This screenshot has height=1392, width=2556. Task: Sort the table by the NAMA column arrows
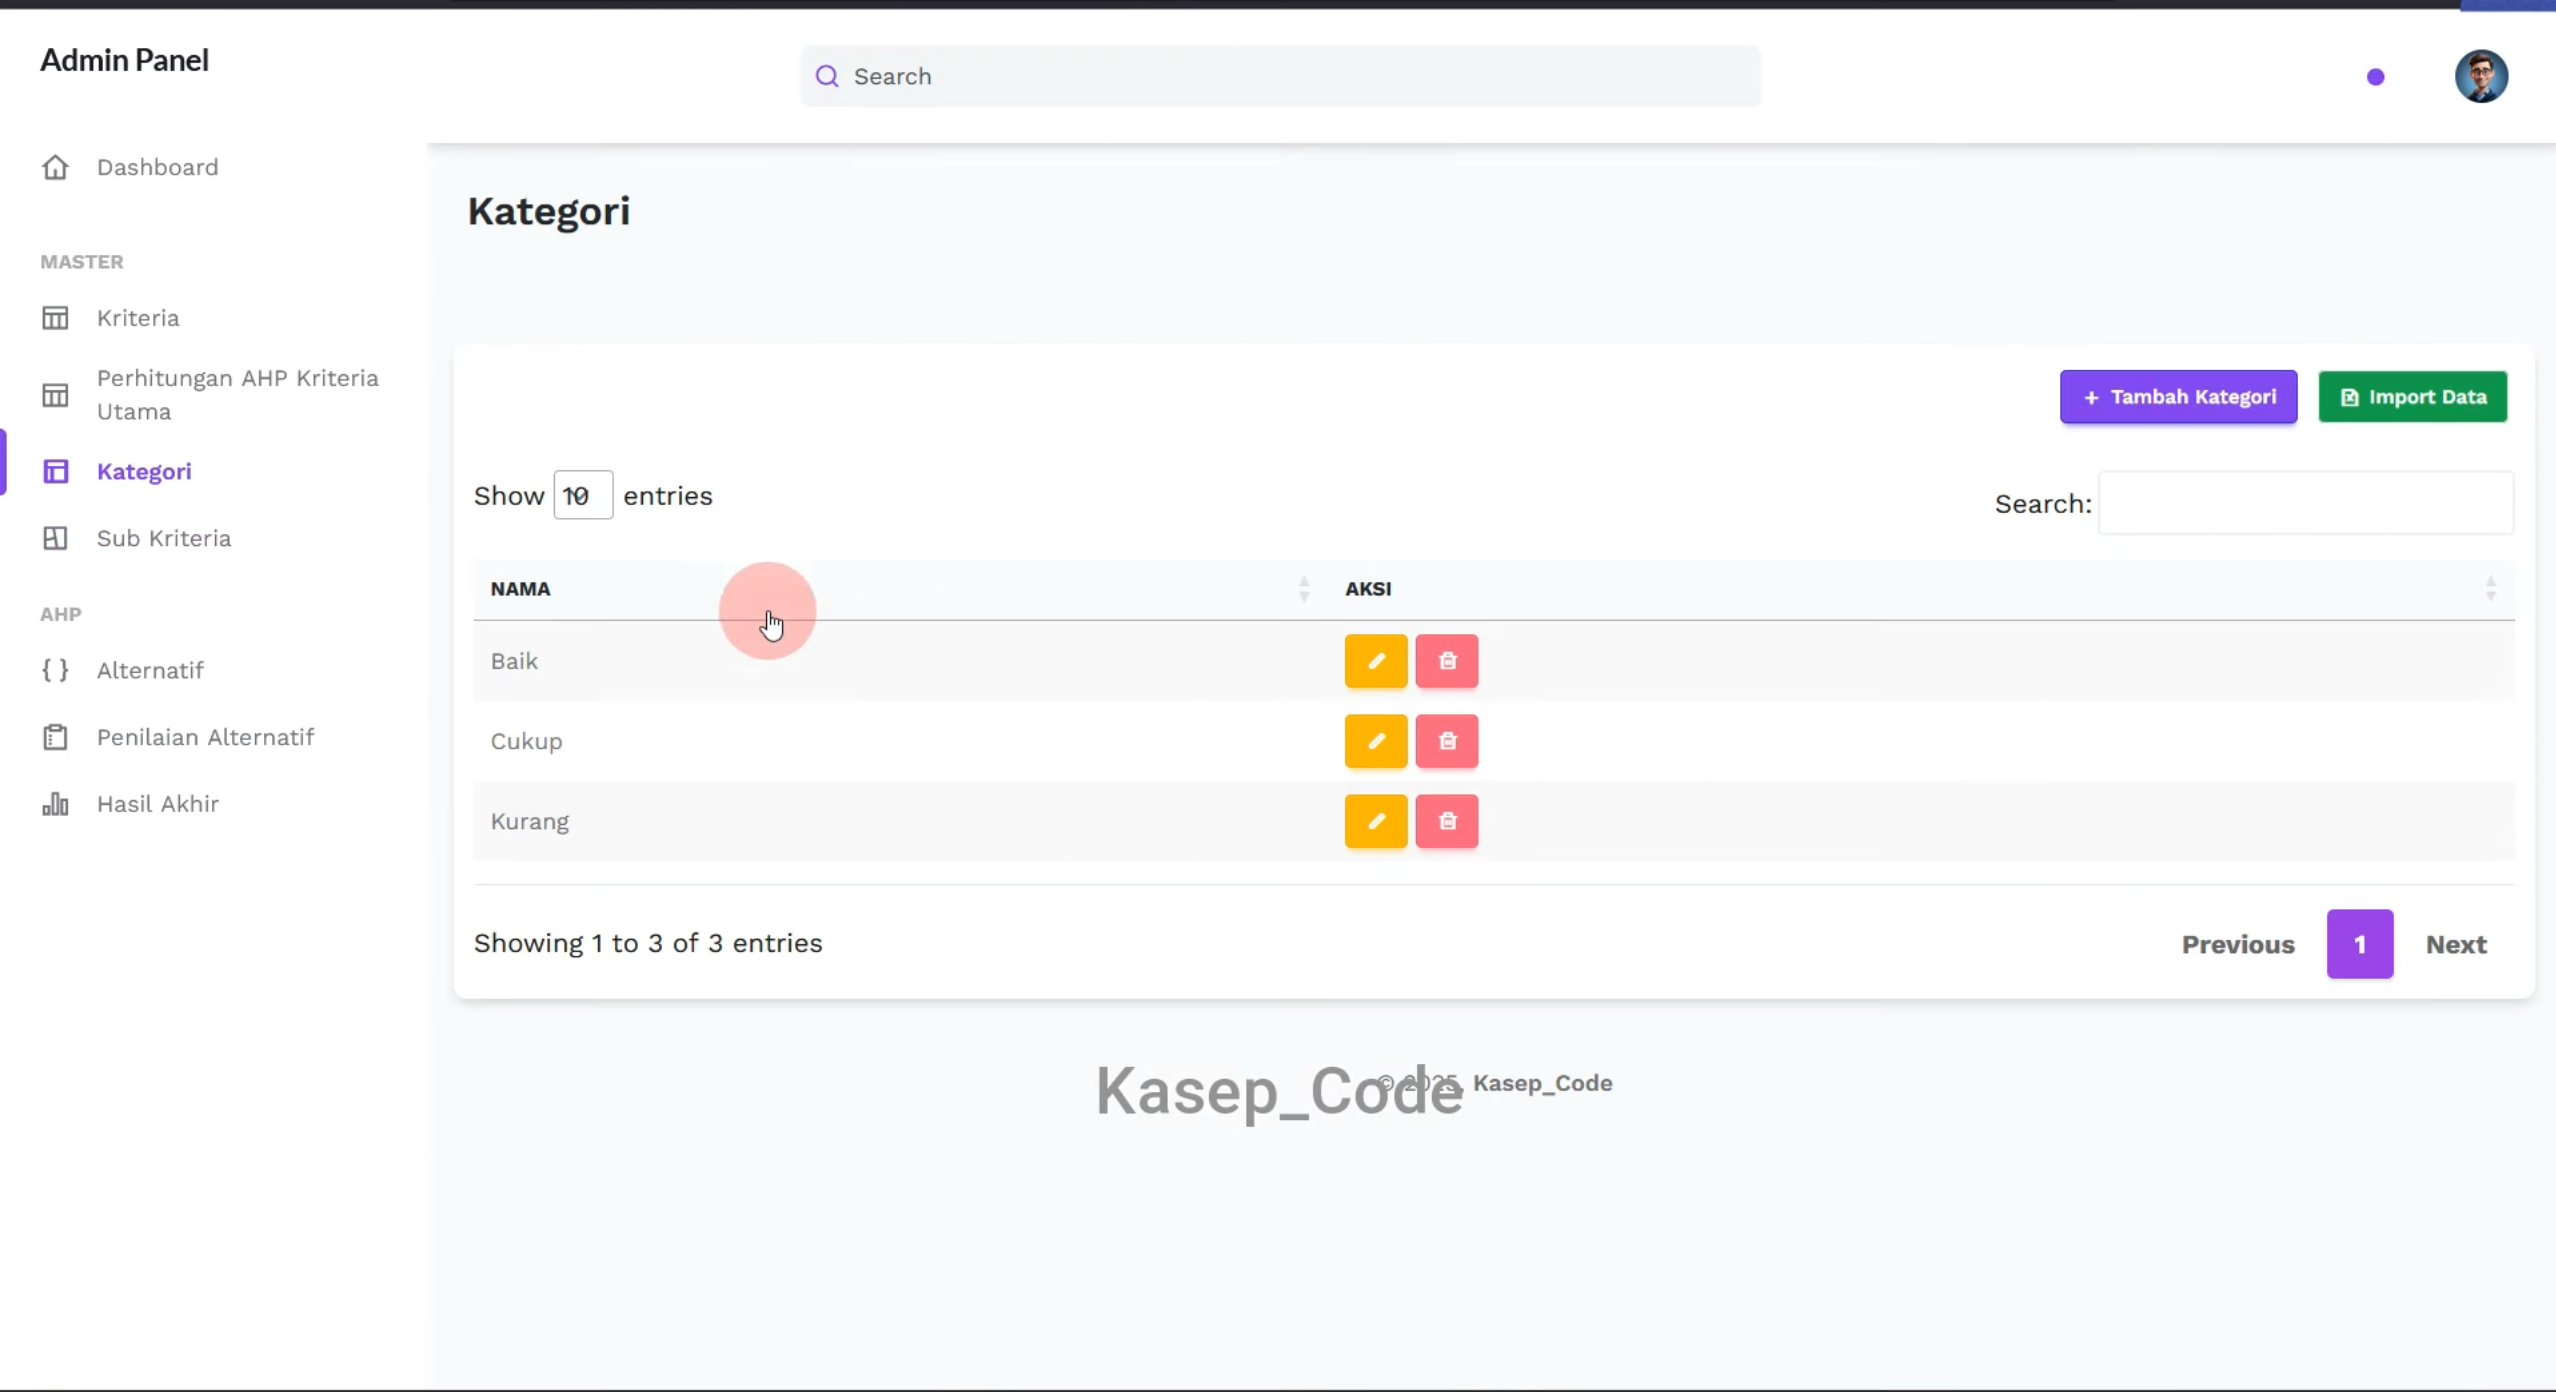click(x=1304, y=589)
